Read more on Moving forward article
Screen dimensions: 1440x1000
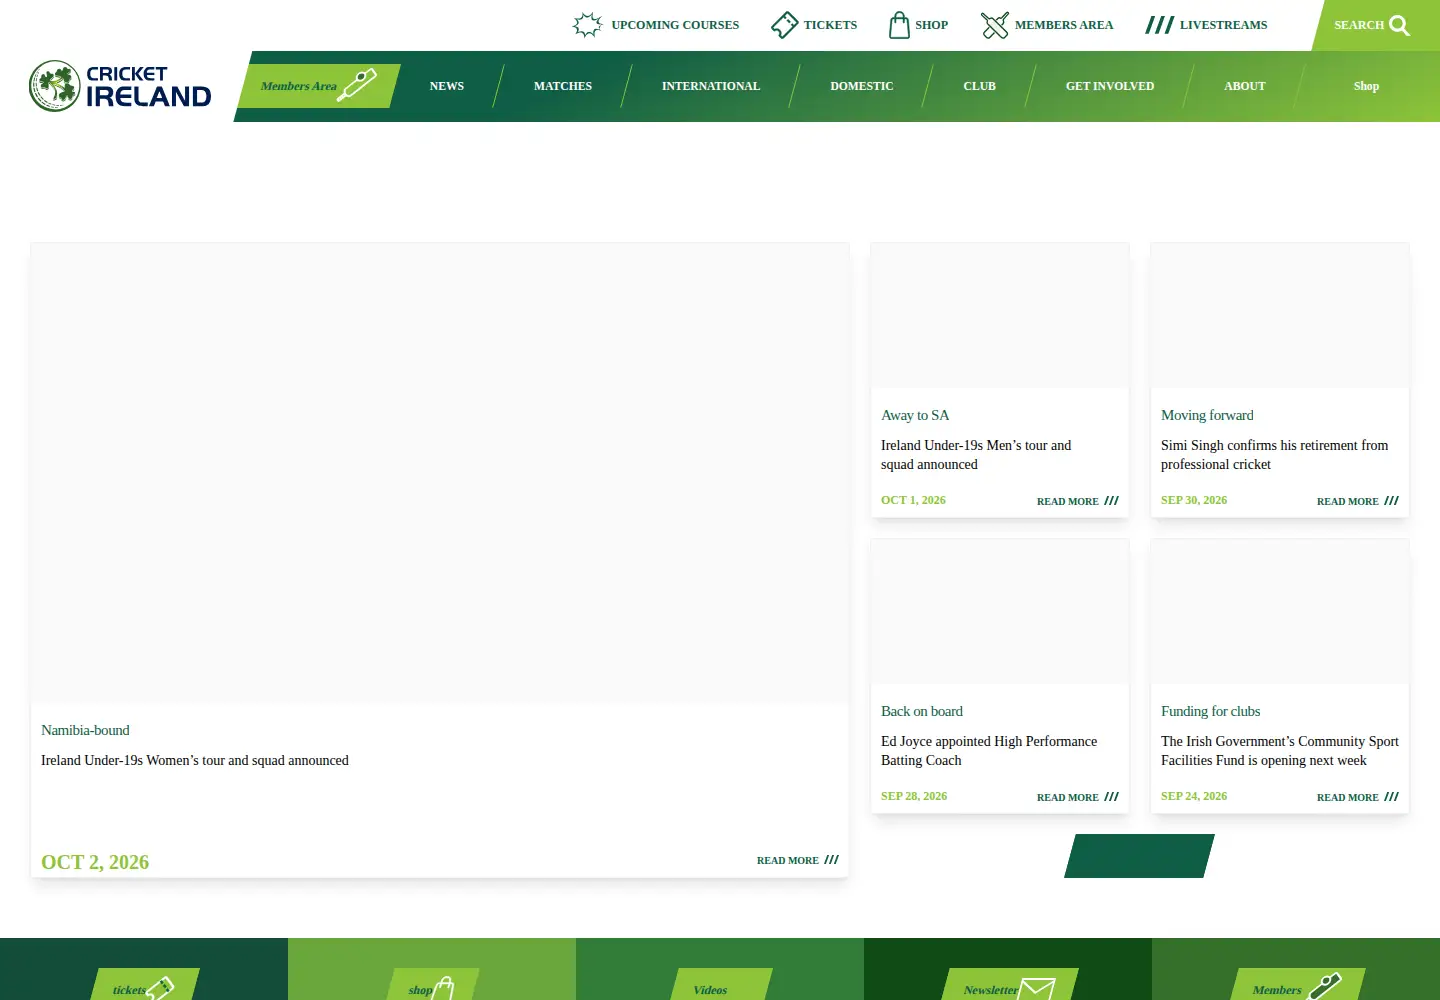click(x=1357, y=501)
